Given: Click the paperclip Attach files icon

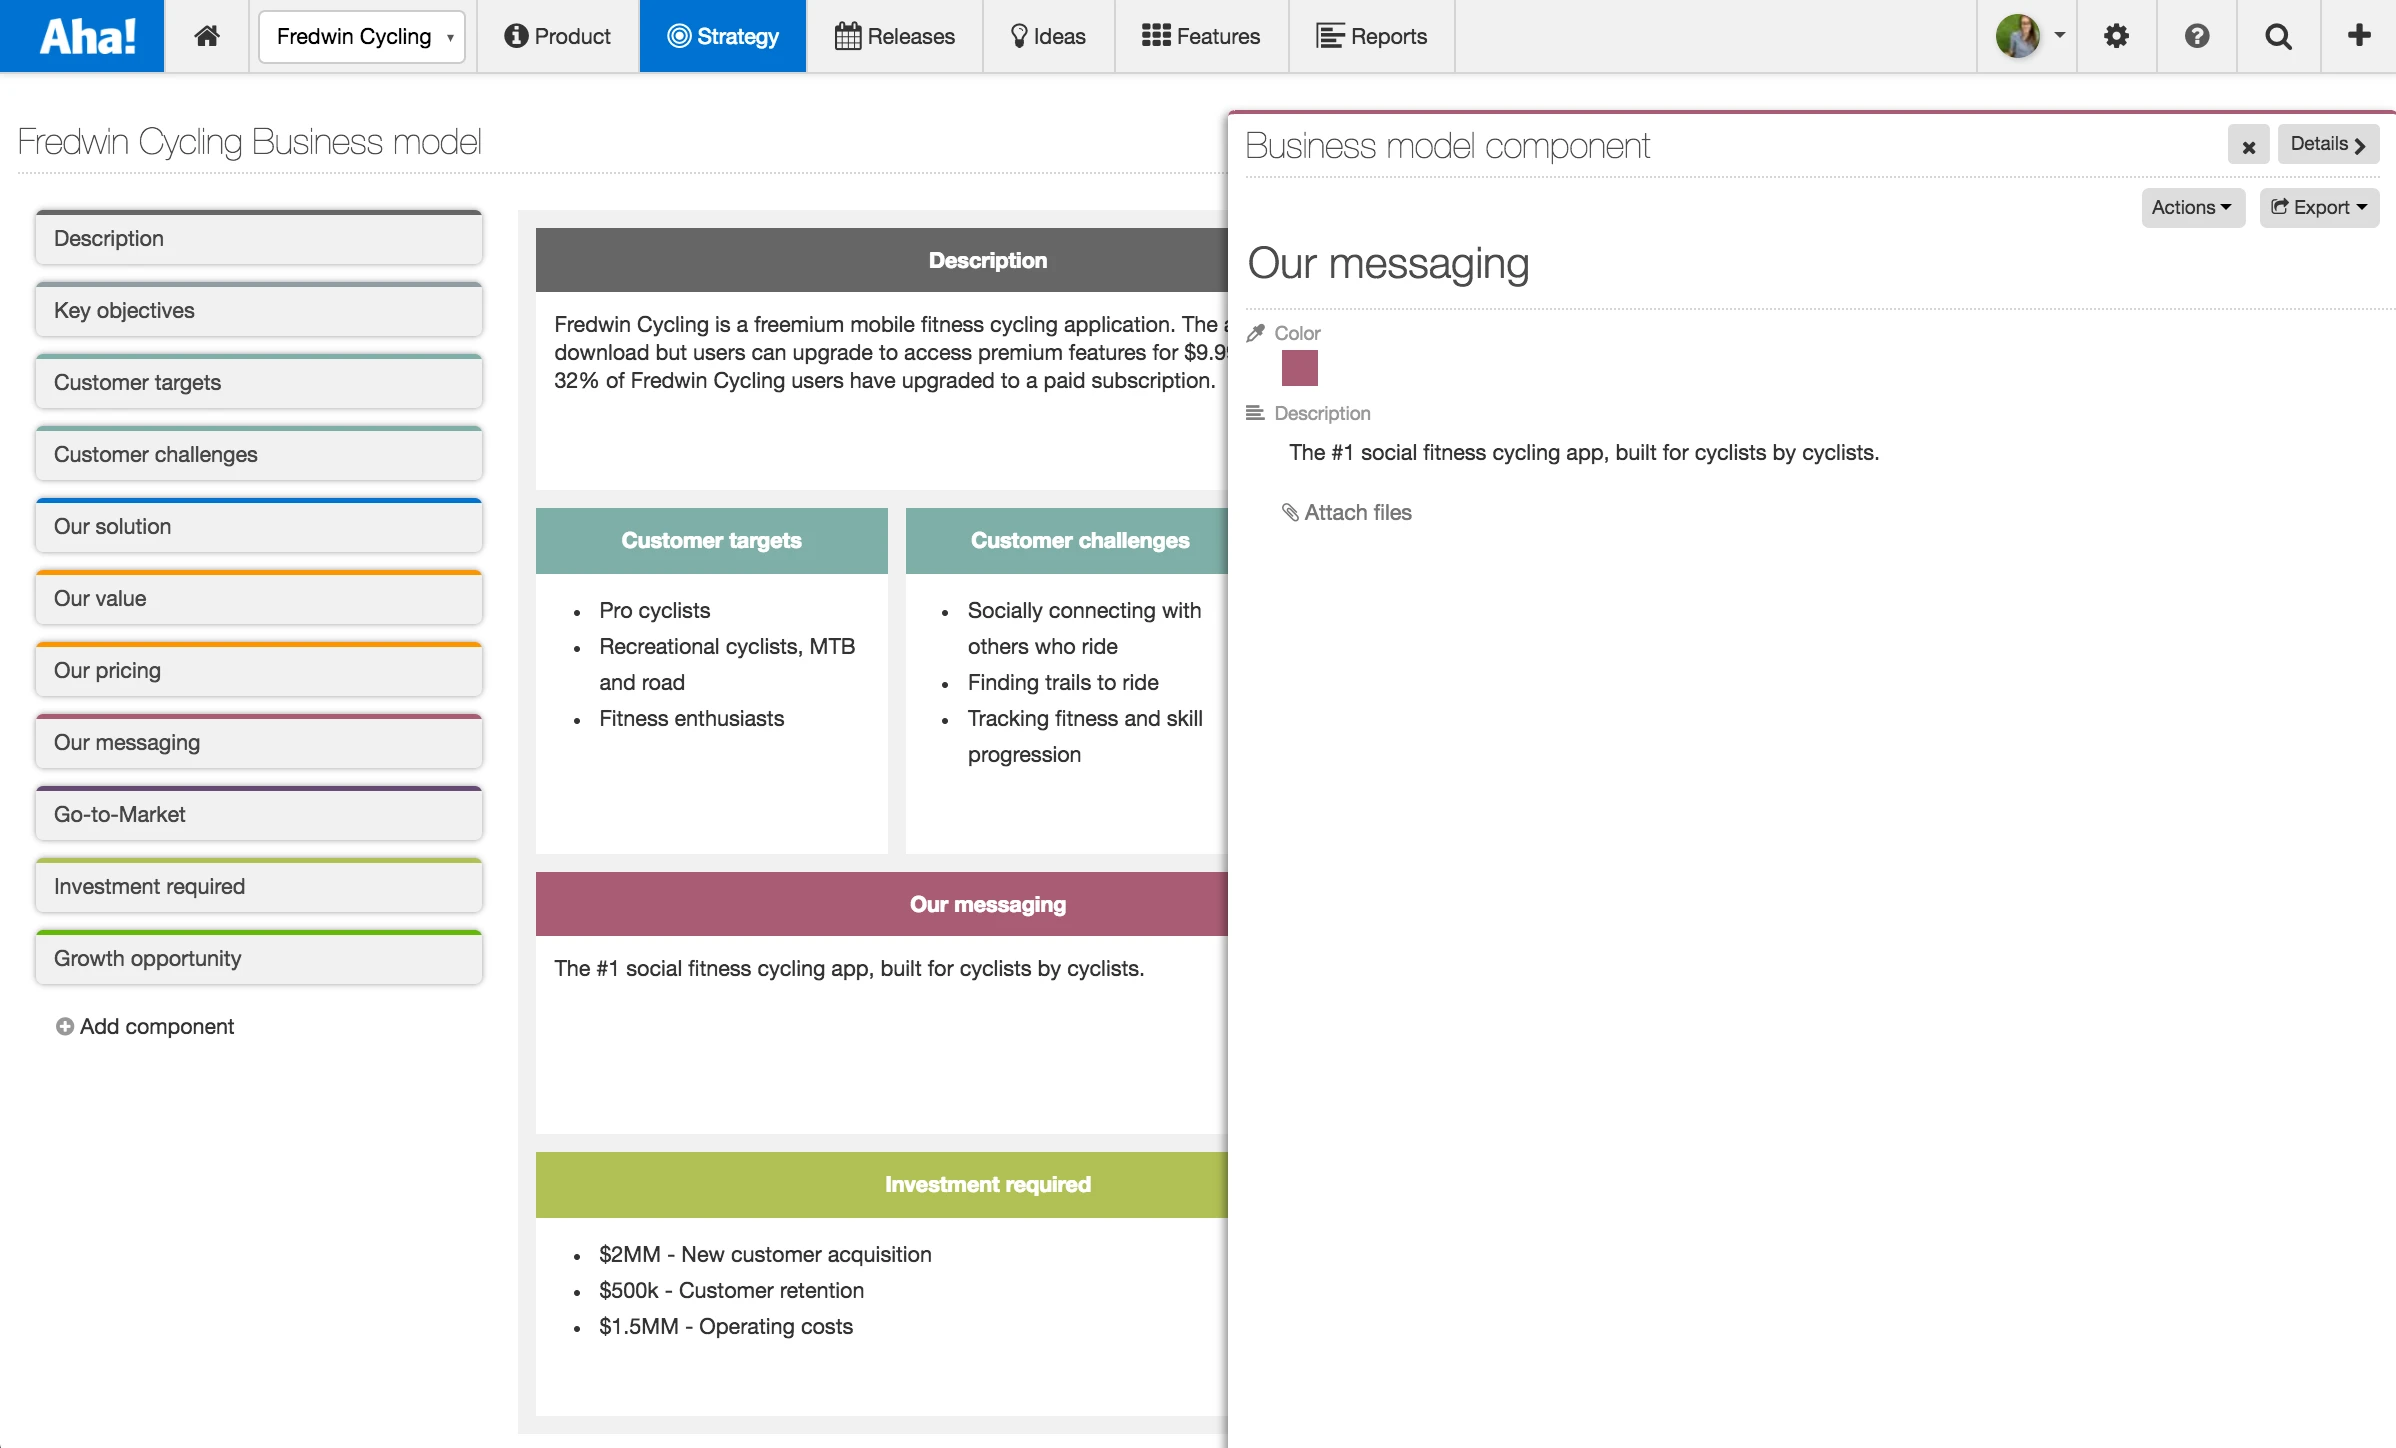Looking at the screenshot, I should 1290,512.
